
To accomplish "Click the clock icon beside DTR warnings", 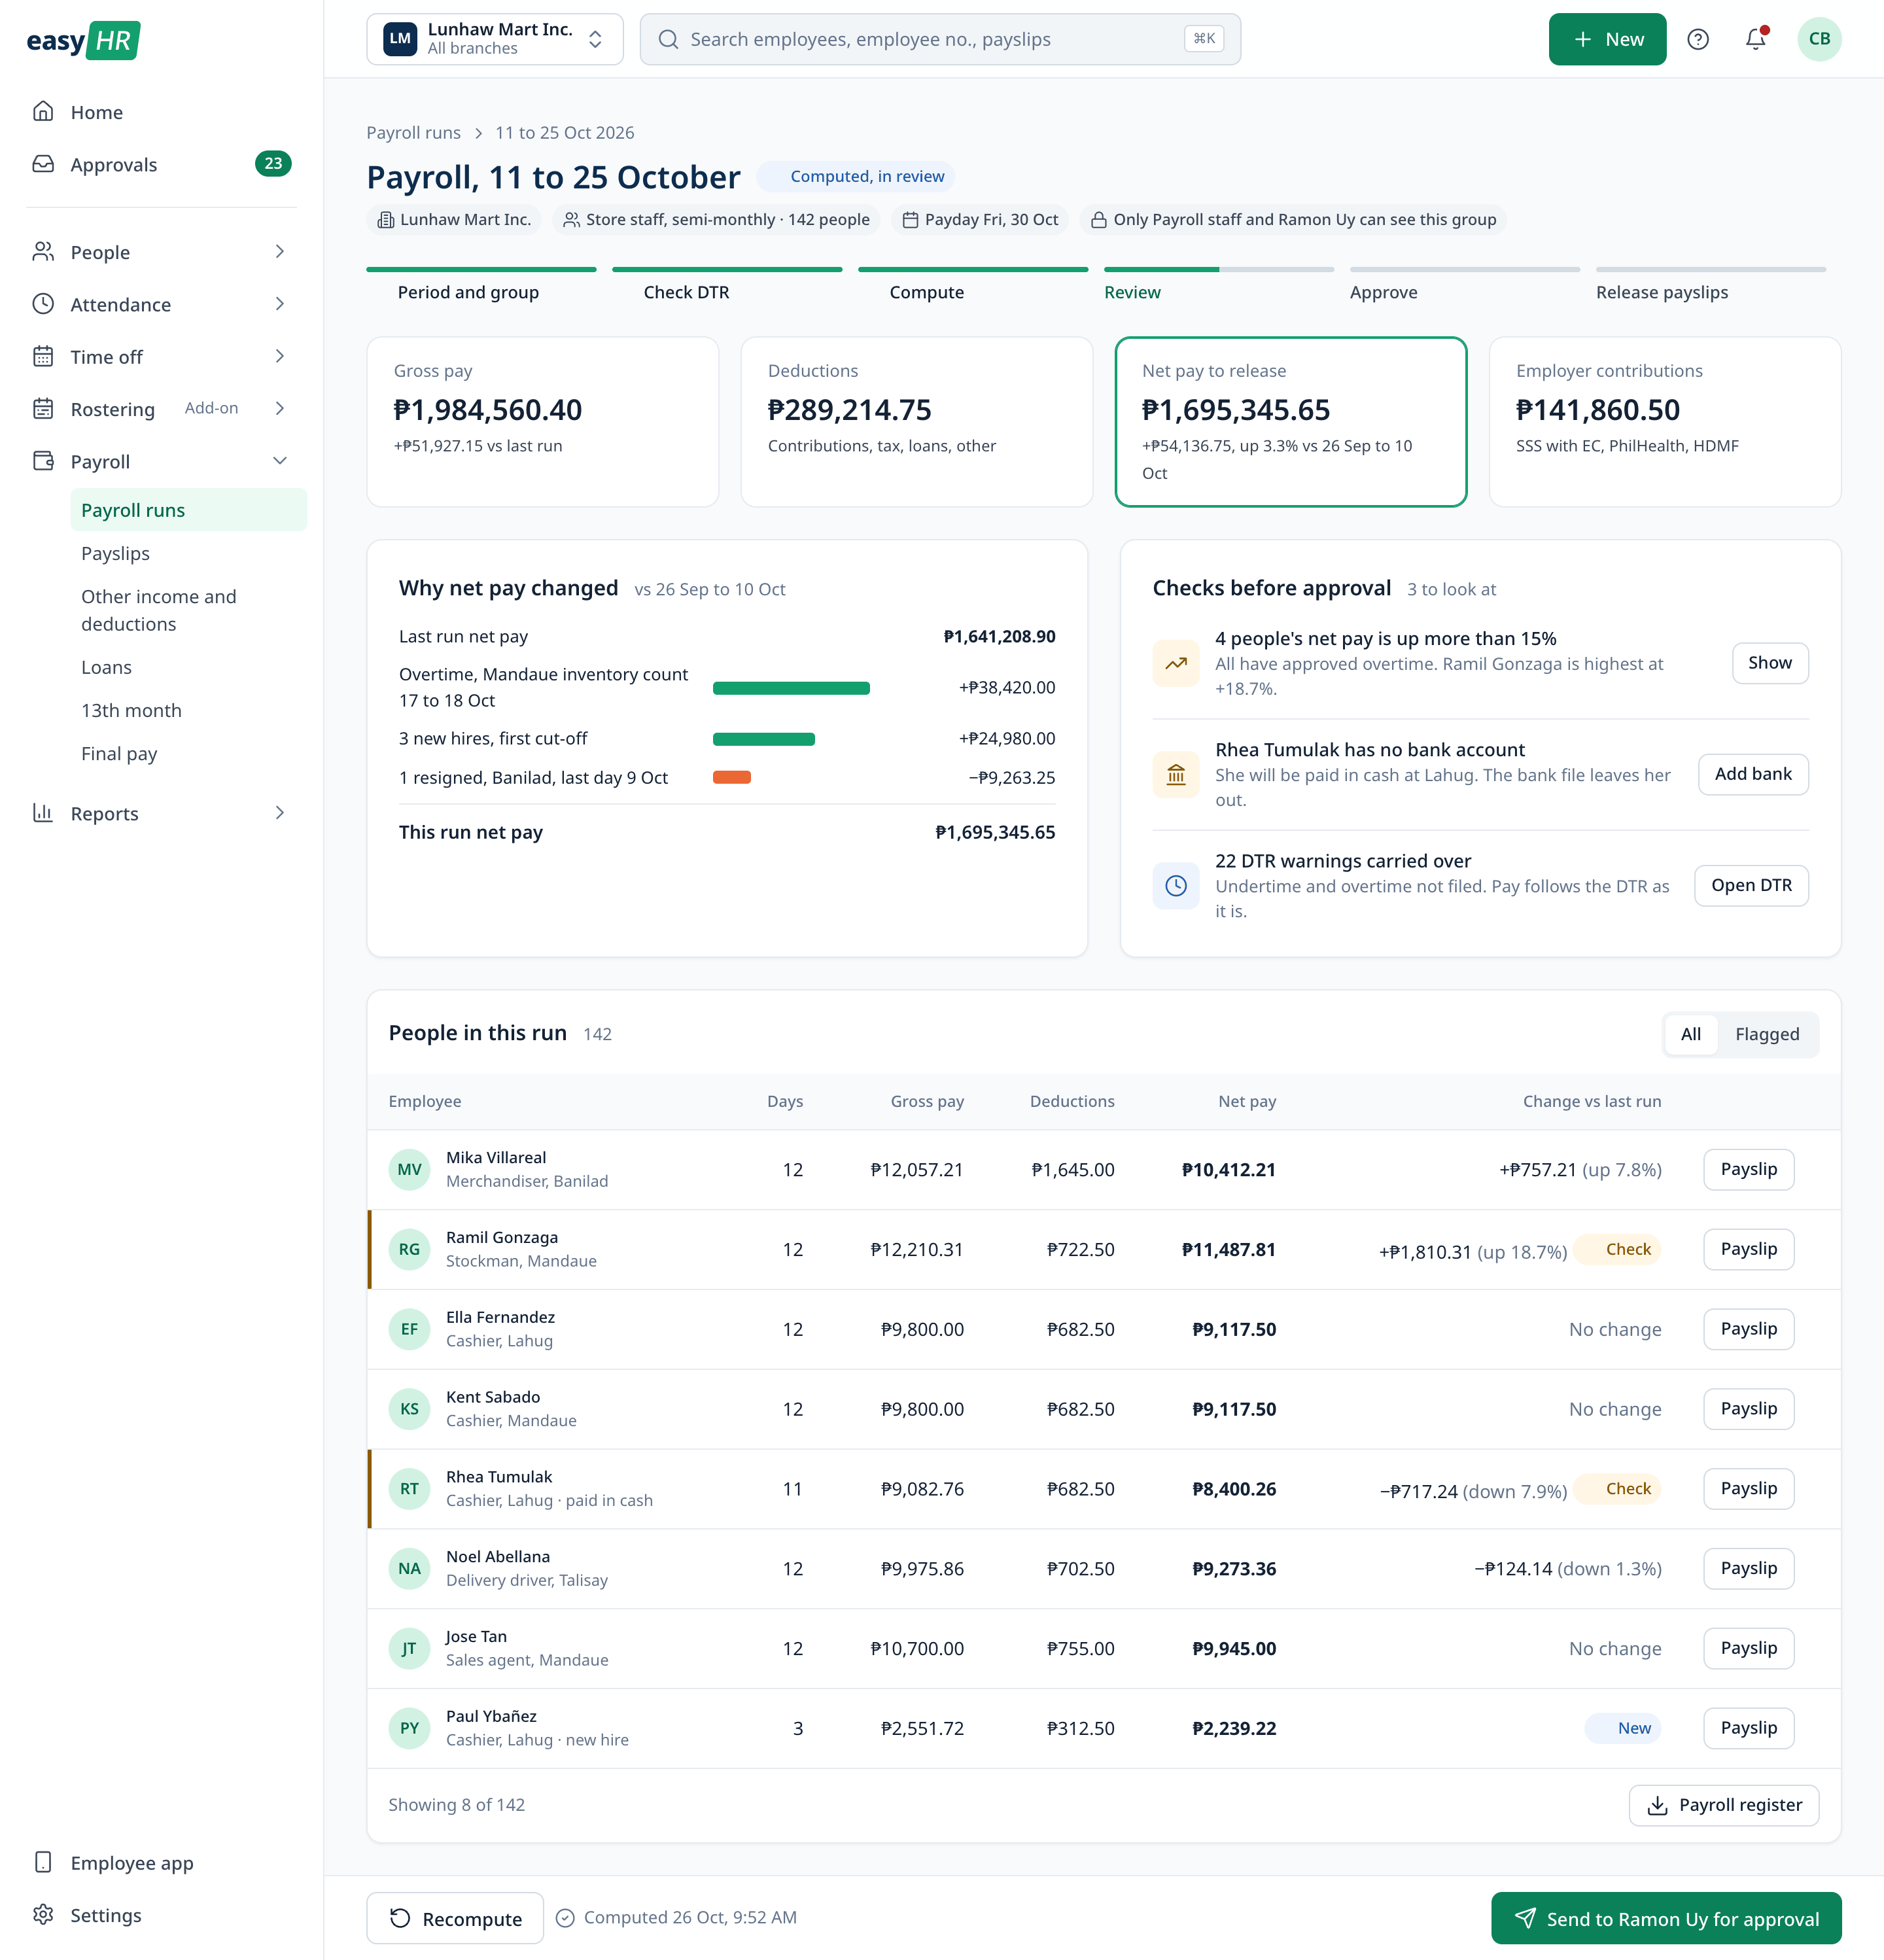I will (x=1176, y=885).
